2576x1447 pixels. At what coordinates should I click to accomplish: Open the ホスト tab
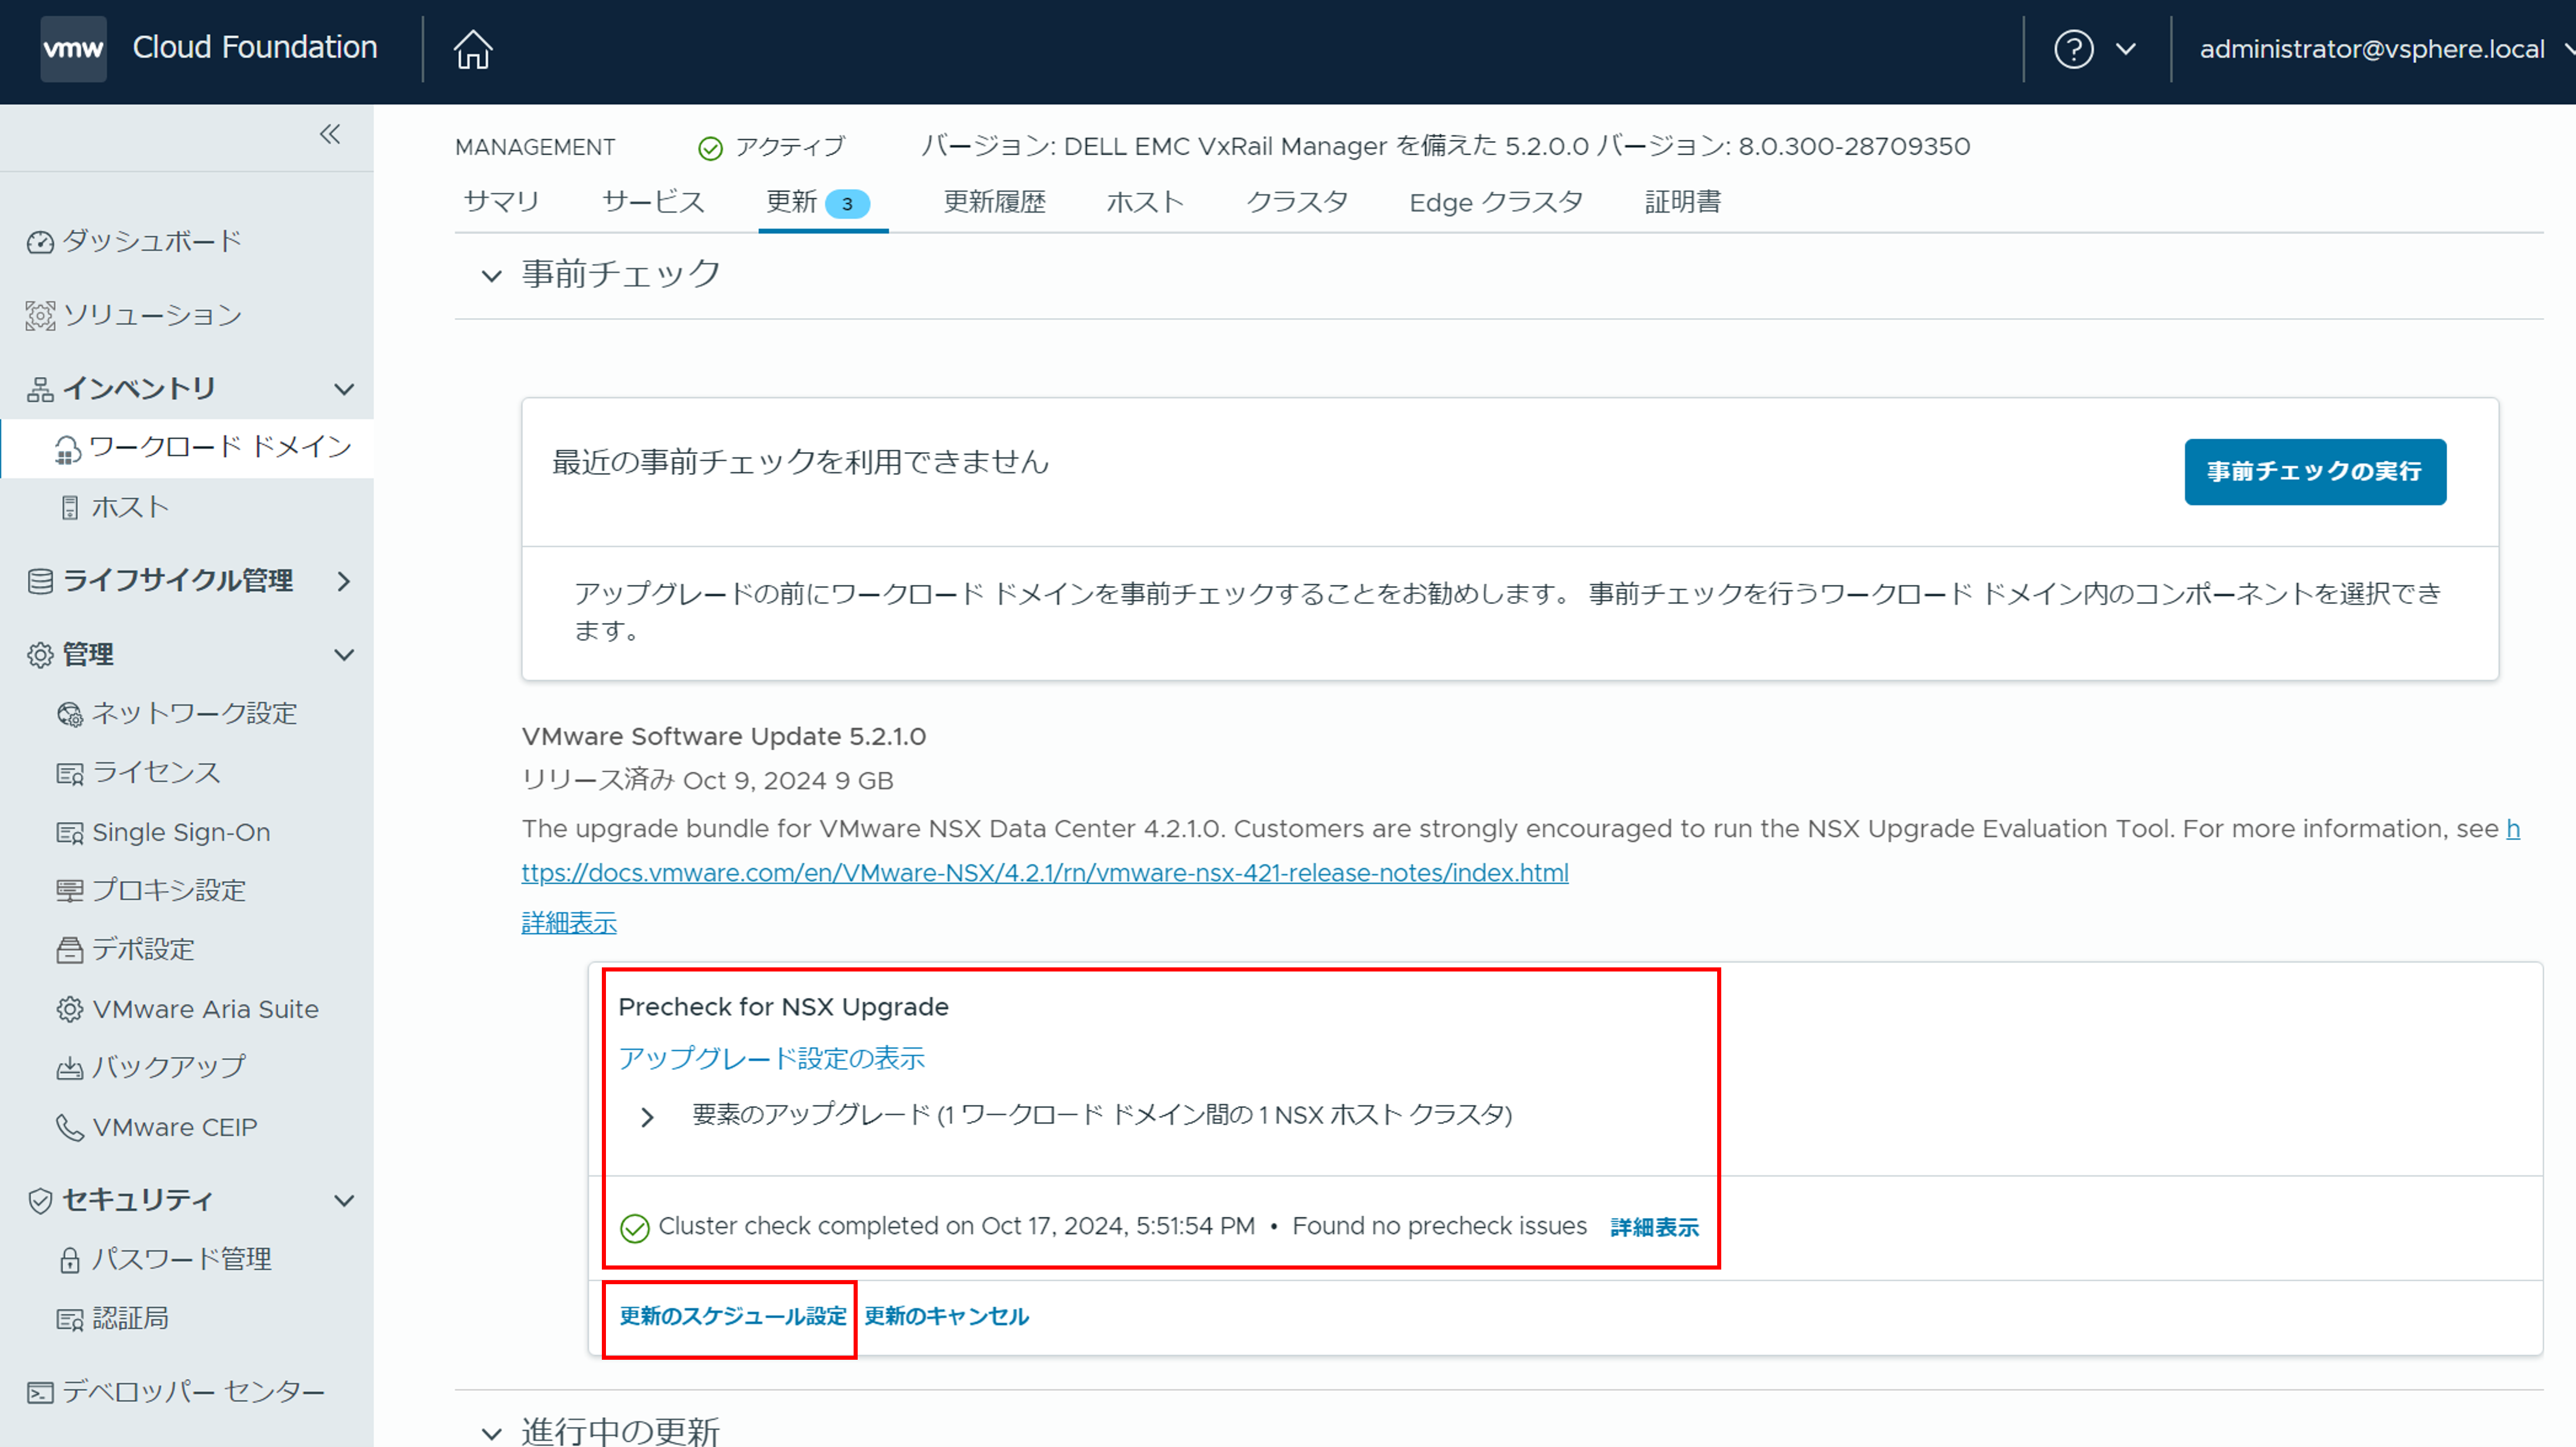(1145, 202)
